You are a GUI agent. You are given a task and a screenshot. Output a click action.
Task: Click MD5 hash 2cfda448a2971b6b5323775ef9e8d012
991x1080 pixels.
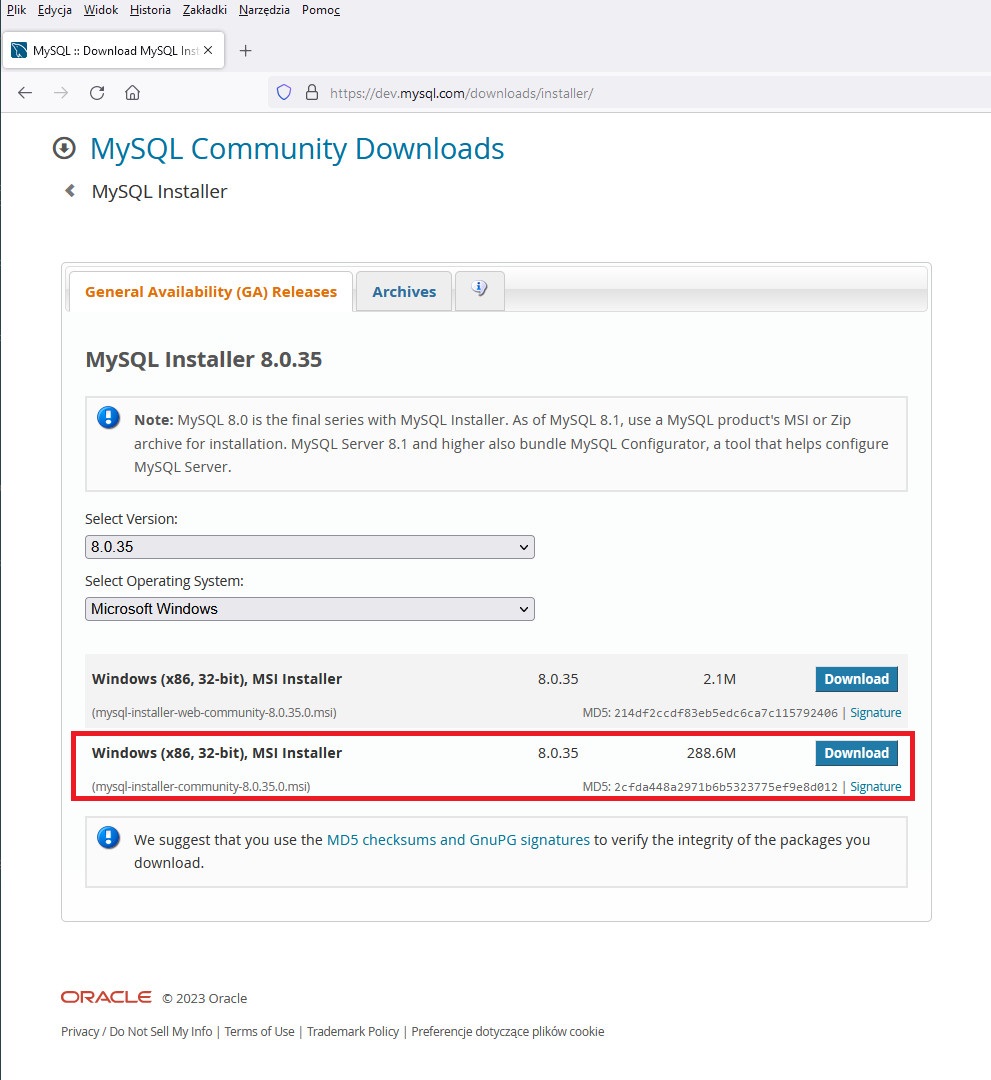726,787
